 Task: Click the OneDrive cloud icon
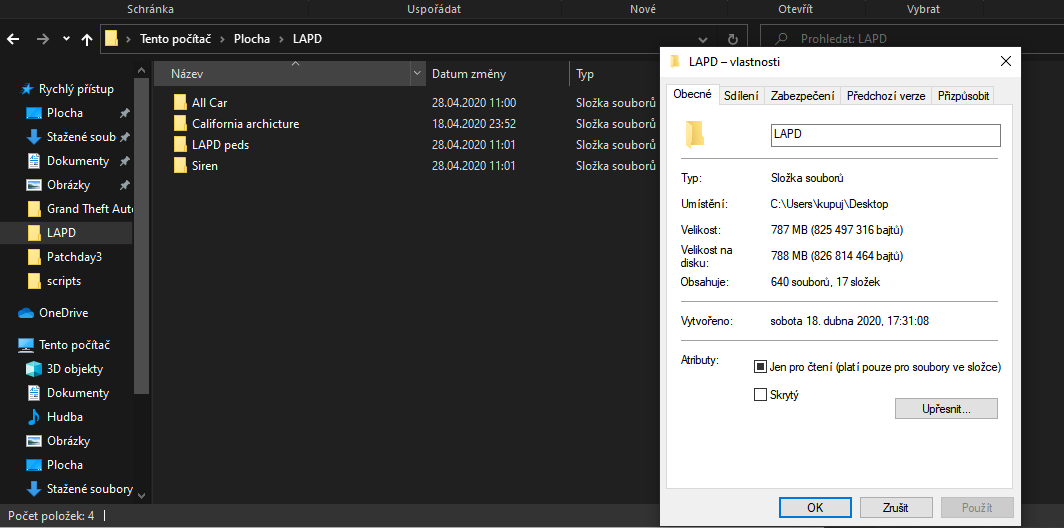tap(26, 313)
